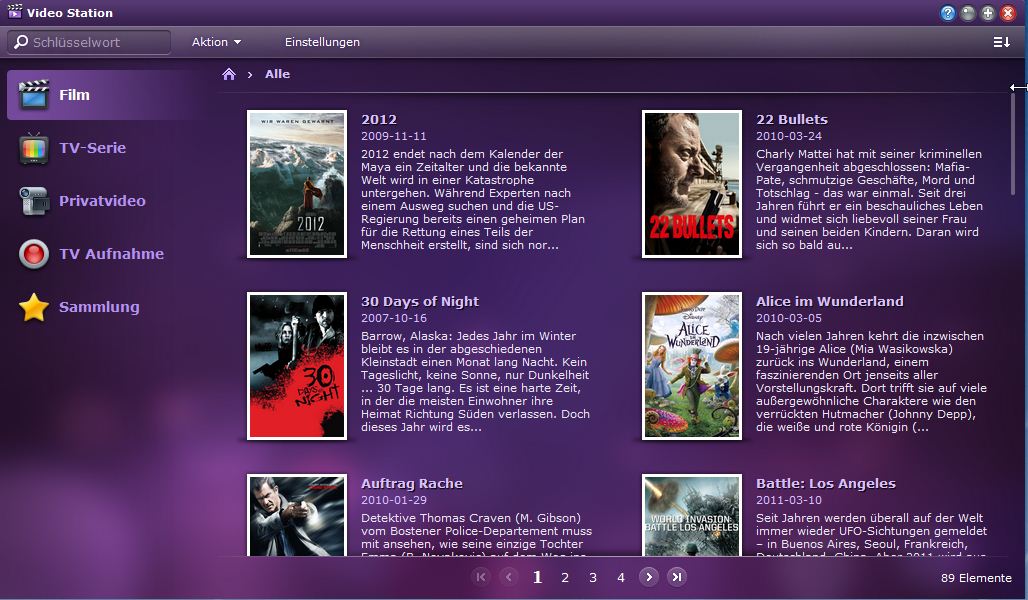Viewport: 1028px width, 600px height.
Task: Click the Battle: Los Angeles title
Action: click(825, 483)
